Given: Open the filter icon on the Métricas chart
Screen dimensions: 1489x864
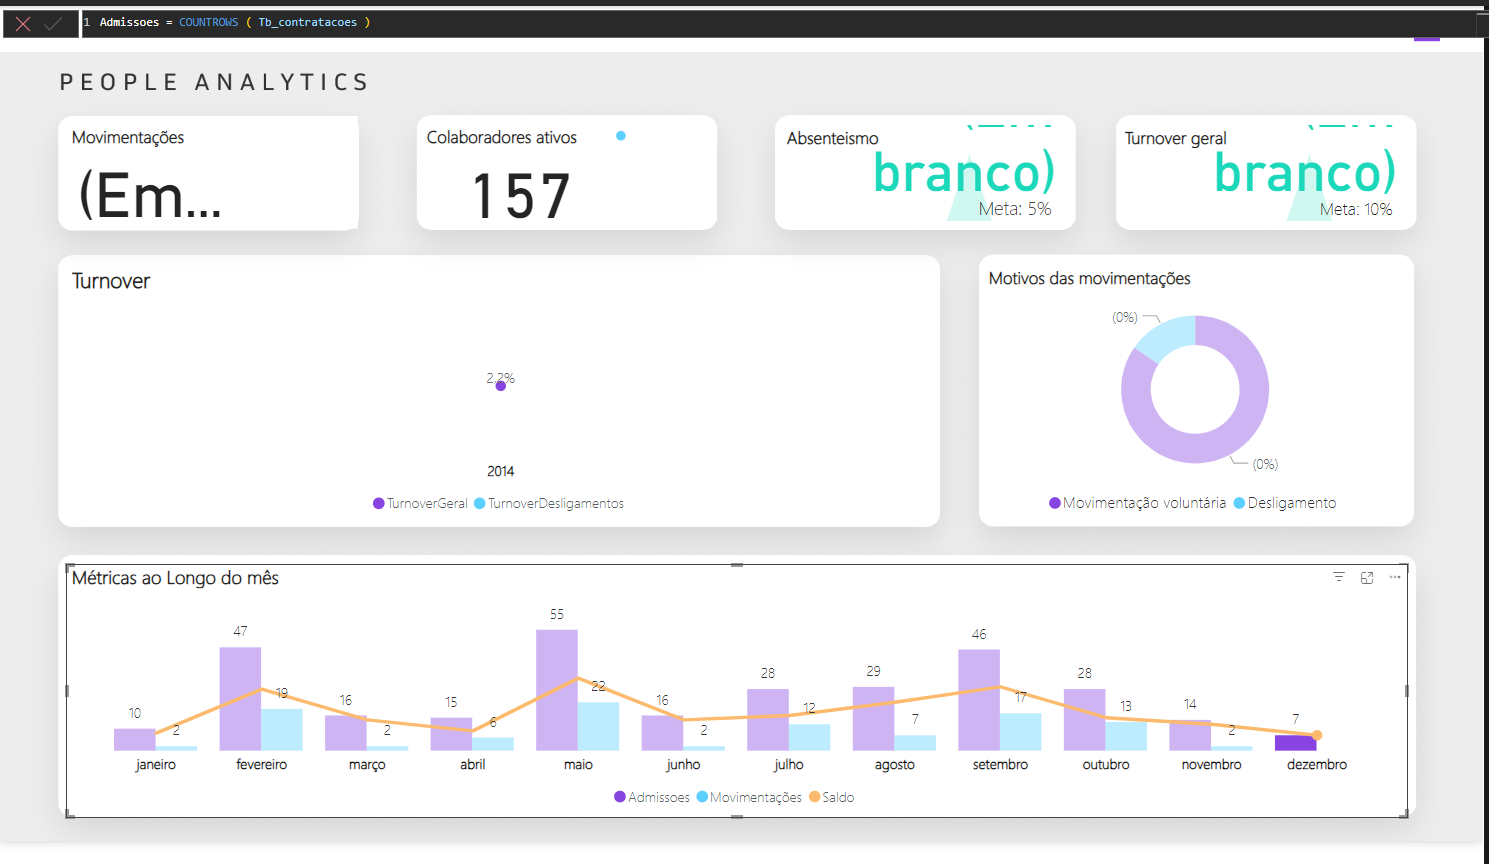Looking at the screenshot, I should [x=1339, y=577].
